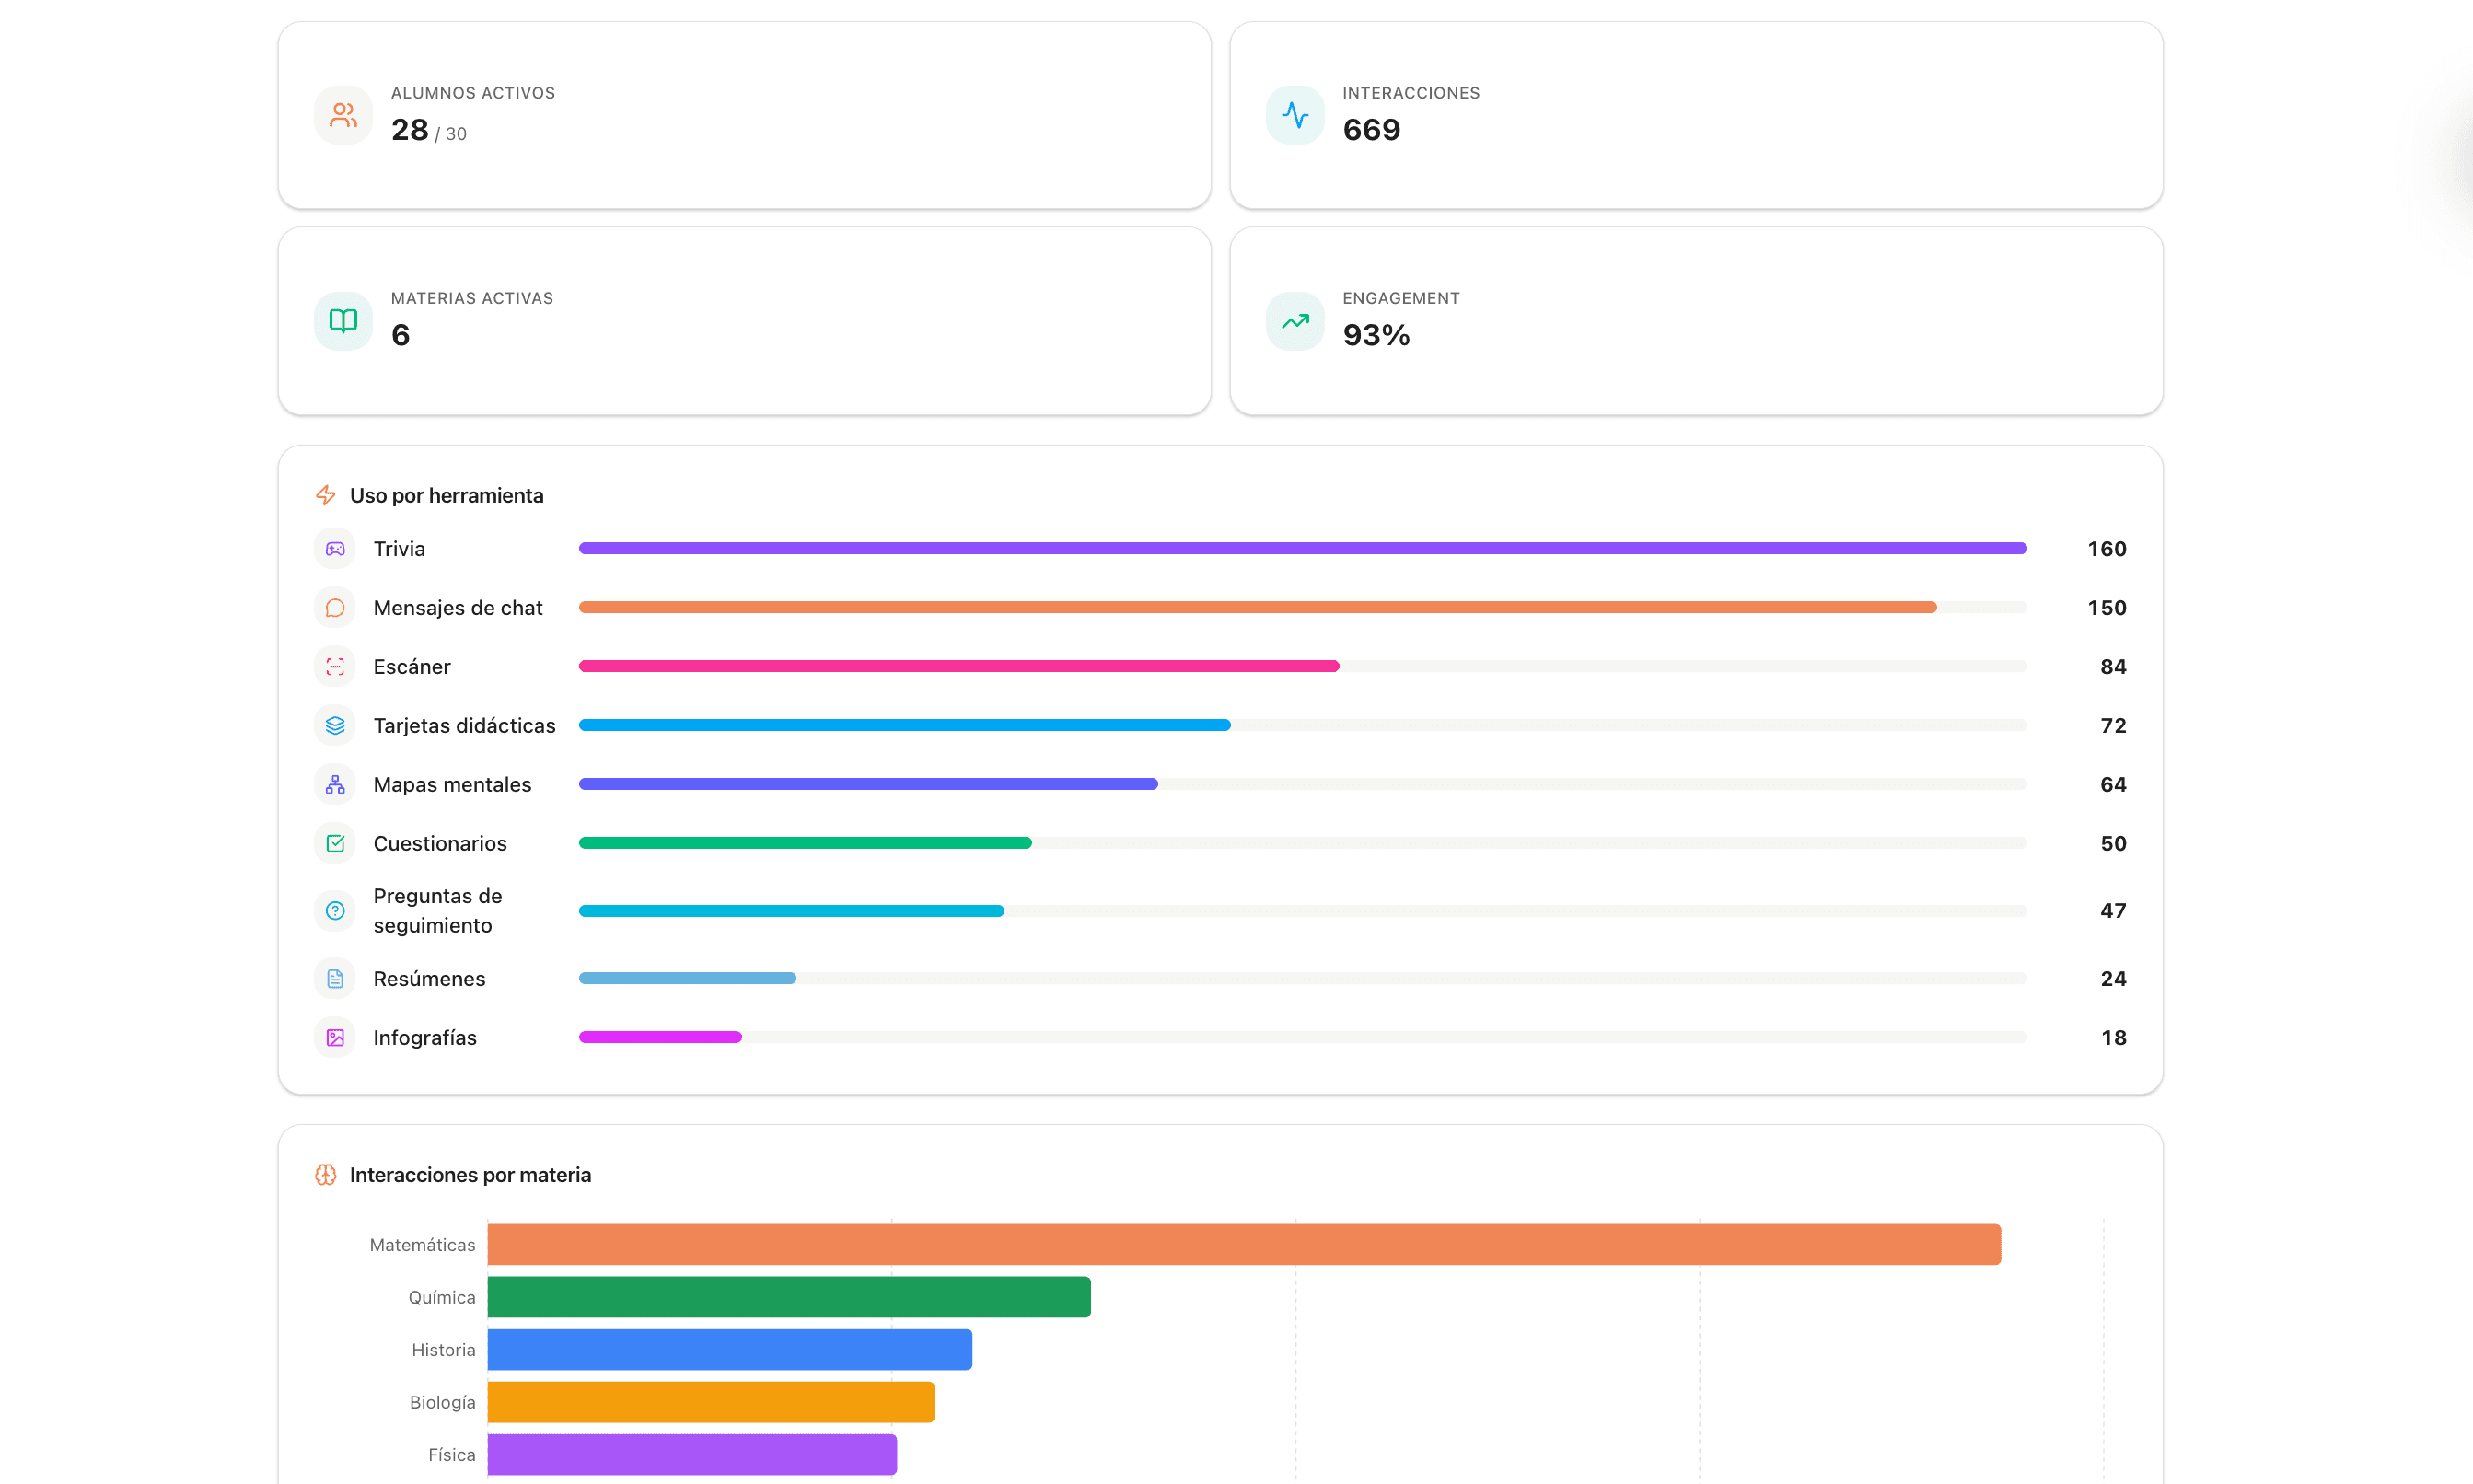Viewport: 2473px width, 1484px height.
Task: Click the Escáner scan icon
Action: [335, 667]
